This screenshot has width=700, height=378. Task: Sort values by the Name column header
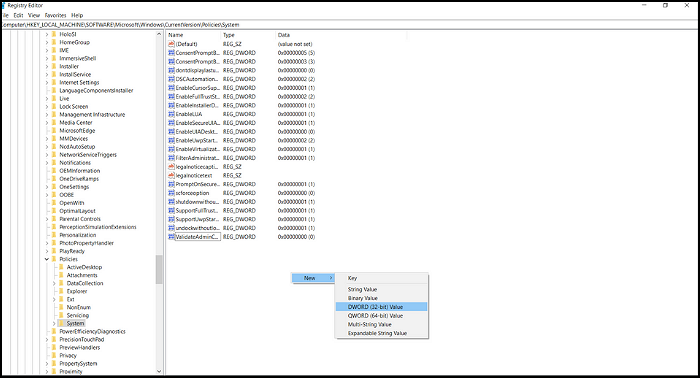194,35
